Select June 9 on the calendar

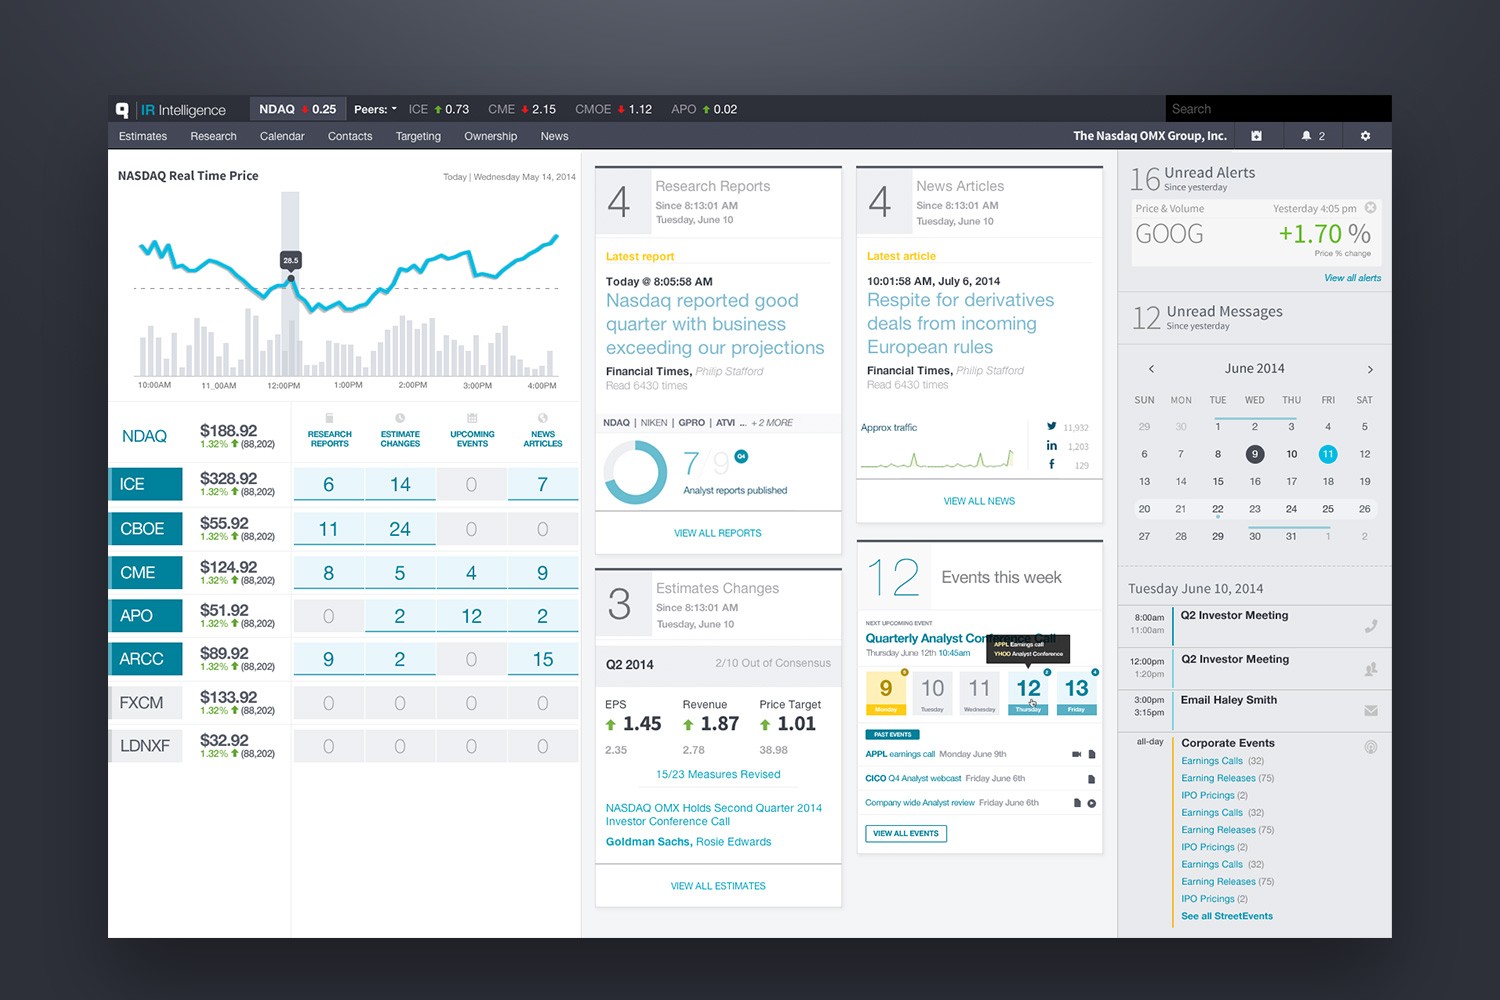pyautogui.click(x=1255, y=454)
